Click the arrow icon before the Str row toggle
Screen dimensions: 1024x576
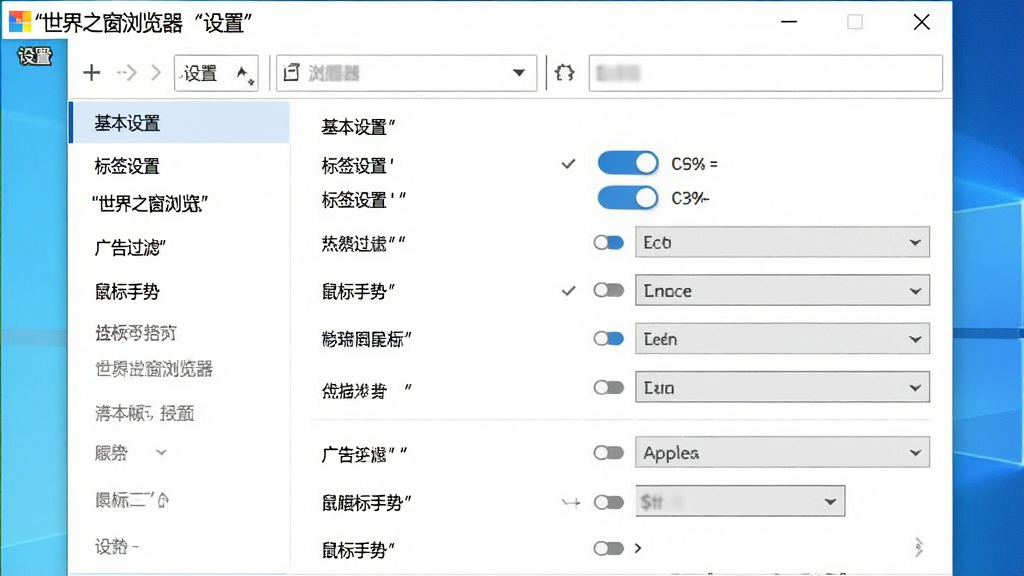(x=571, y=502)
